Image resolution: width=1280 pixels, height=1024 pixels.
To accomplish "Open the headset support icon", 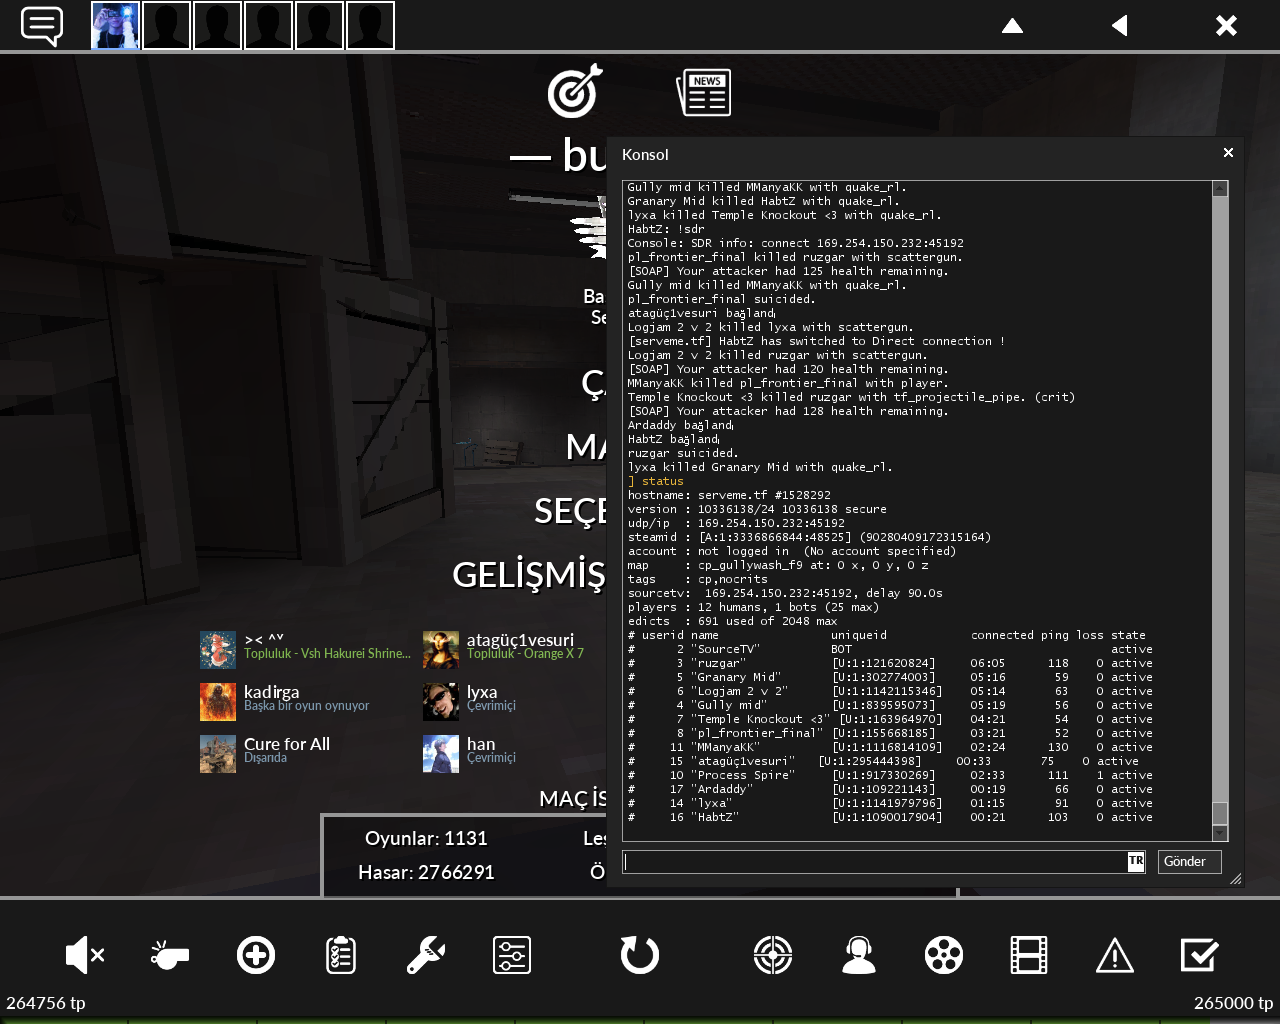I will 859,955.
